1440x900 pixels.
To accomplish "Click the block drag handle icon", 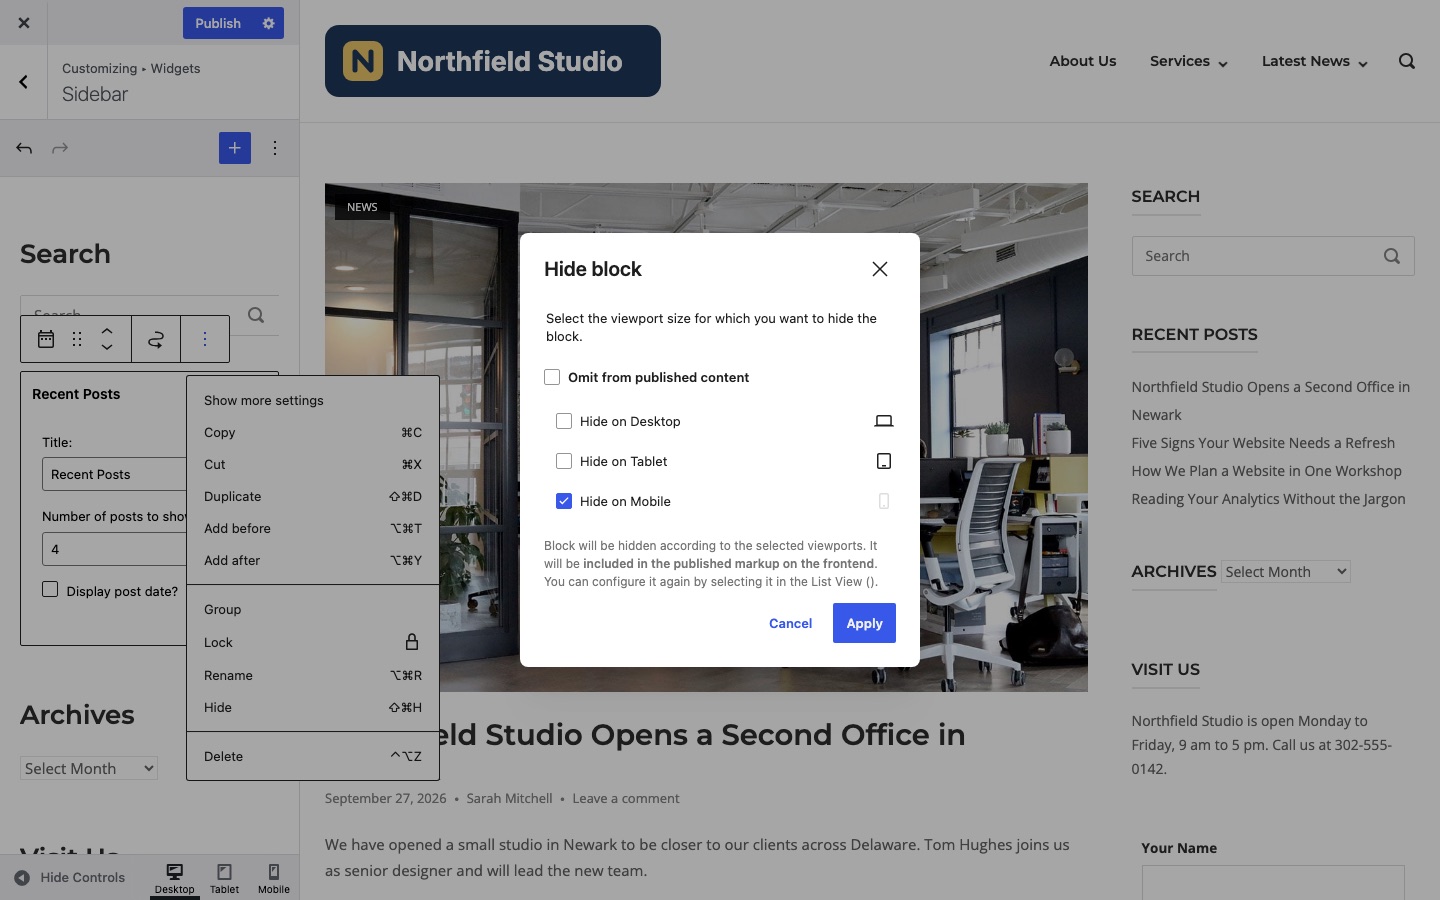I will pyautogui.click(x=77, y=339).
